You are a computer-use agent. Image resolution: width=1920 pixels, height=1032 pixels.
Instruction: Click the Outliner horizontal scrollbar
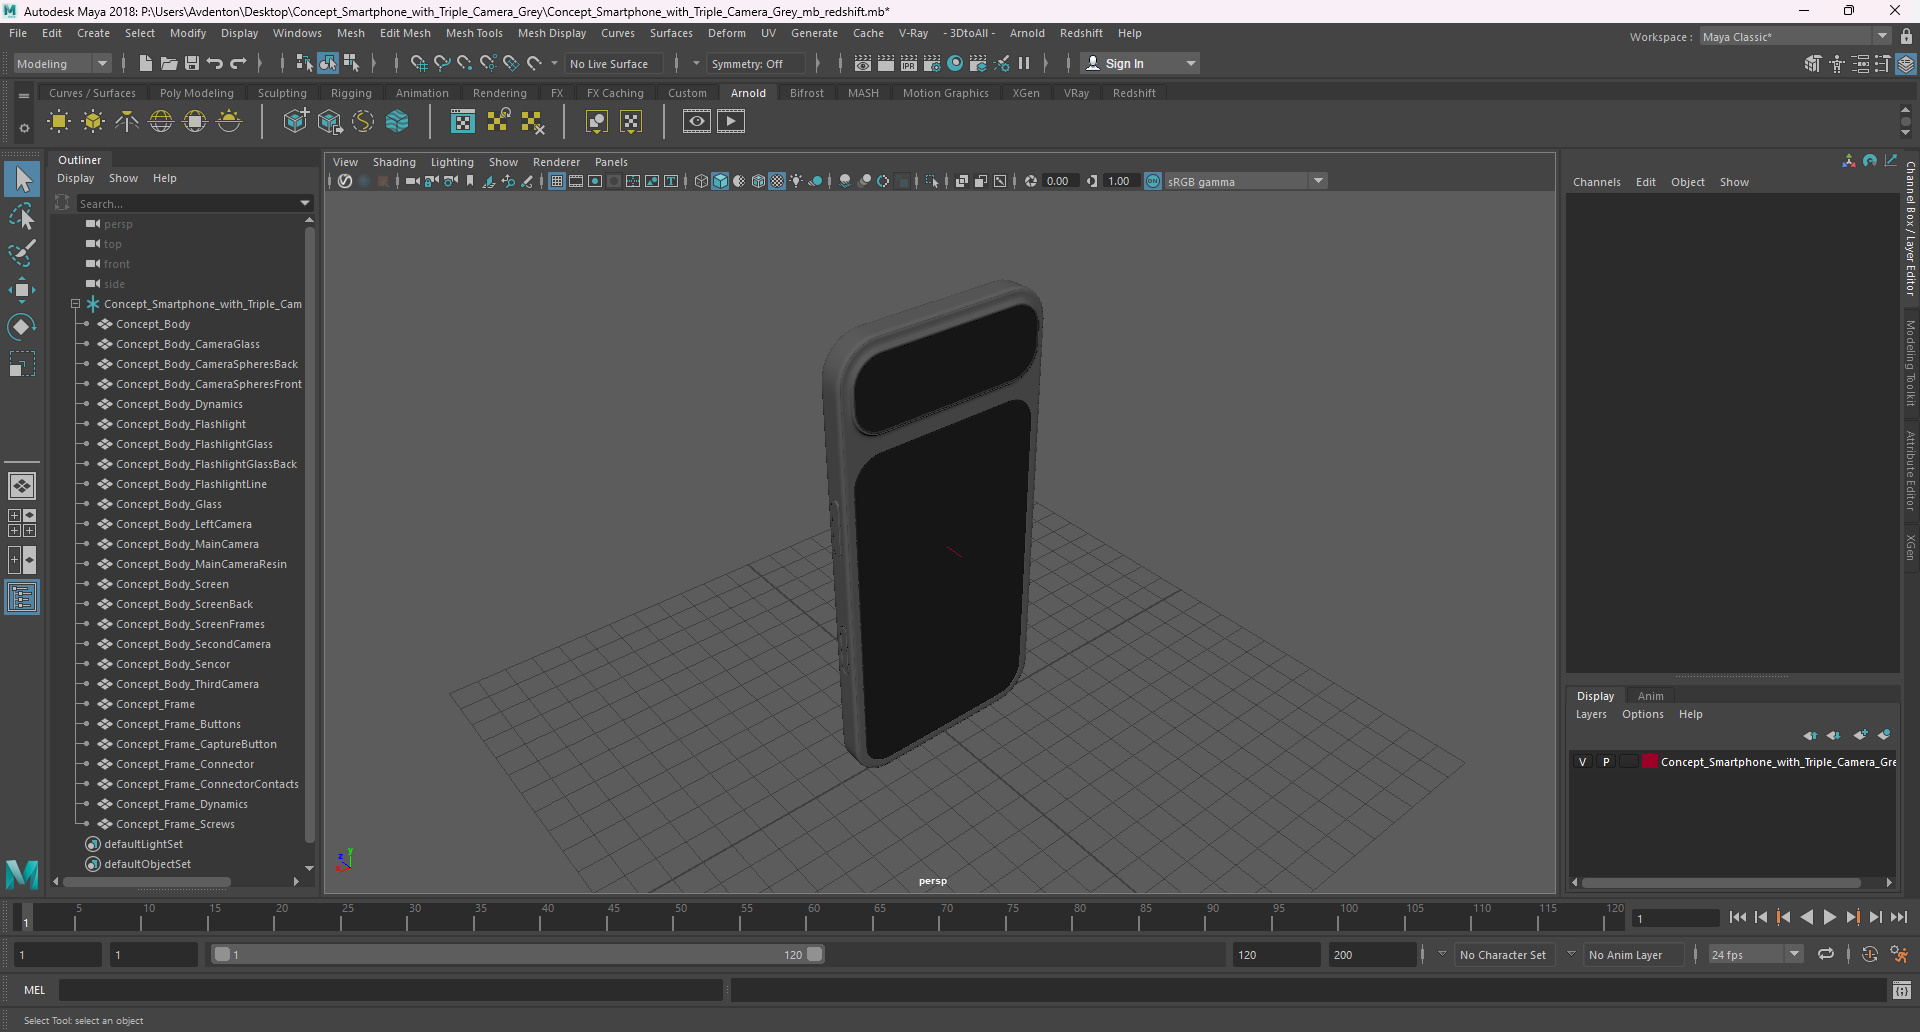tap(146, 881)
